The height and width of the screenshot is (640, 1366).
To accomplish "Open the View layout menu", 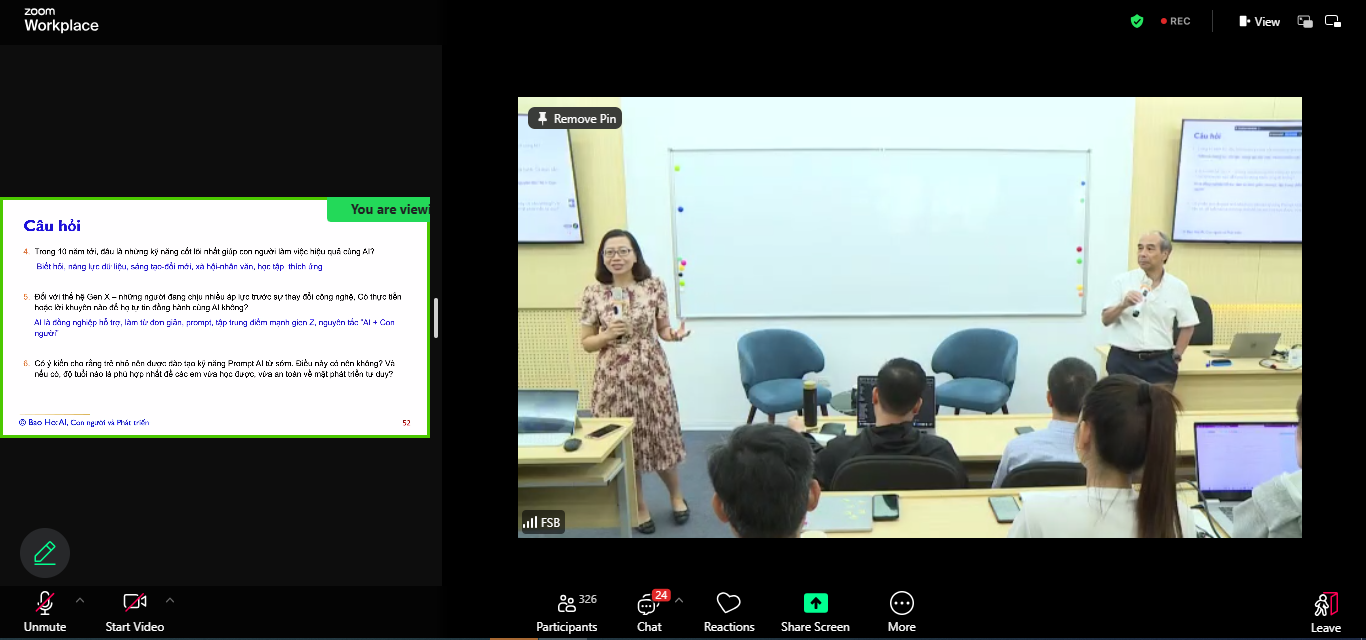I will click(x=1259, y=21).
